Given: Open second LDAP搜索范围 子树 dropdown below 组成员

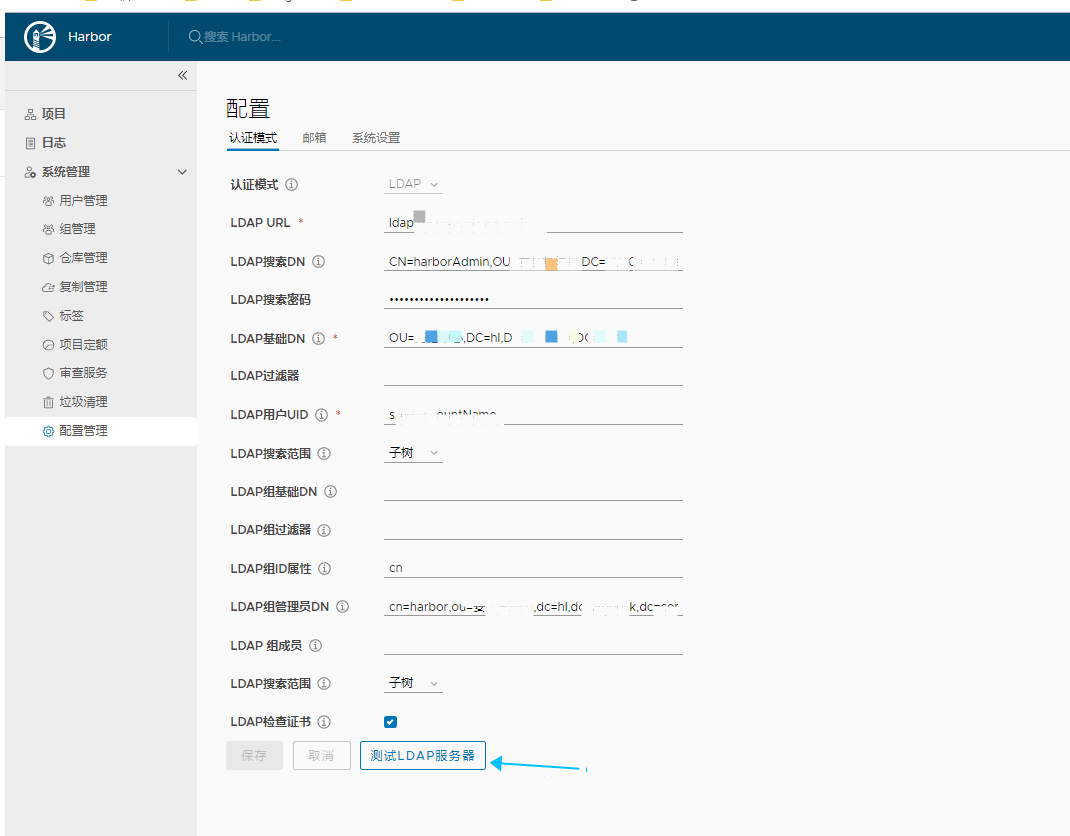Looking at the screenshot, I should tap(413, 683).
